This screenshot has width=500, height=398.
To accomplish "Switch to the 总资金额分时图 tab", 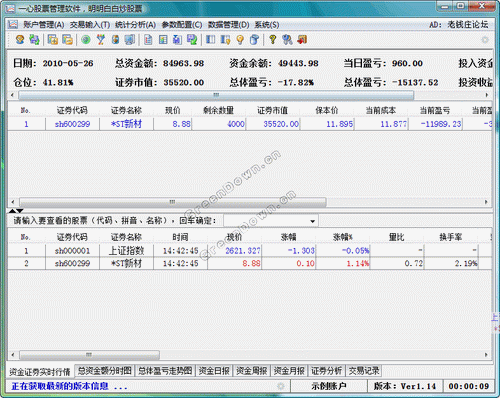I will pyautogui.click(x=104, y=371).
